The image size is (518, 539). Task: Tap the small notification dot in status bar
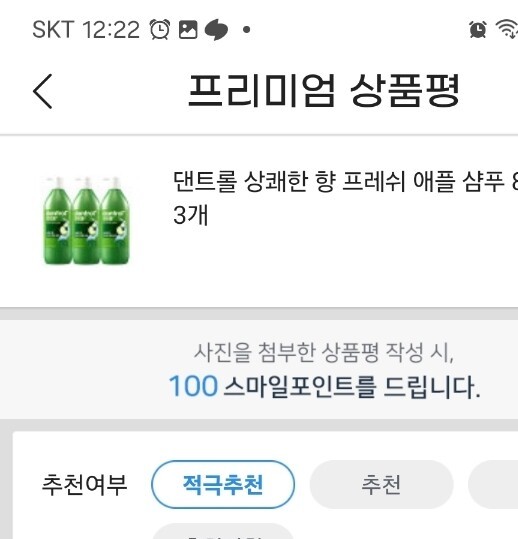point(246,30)
